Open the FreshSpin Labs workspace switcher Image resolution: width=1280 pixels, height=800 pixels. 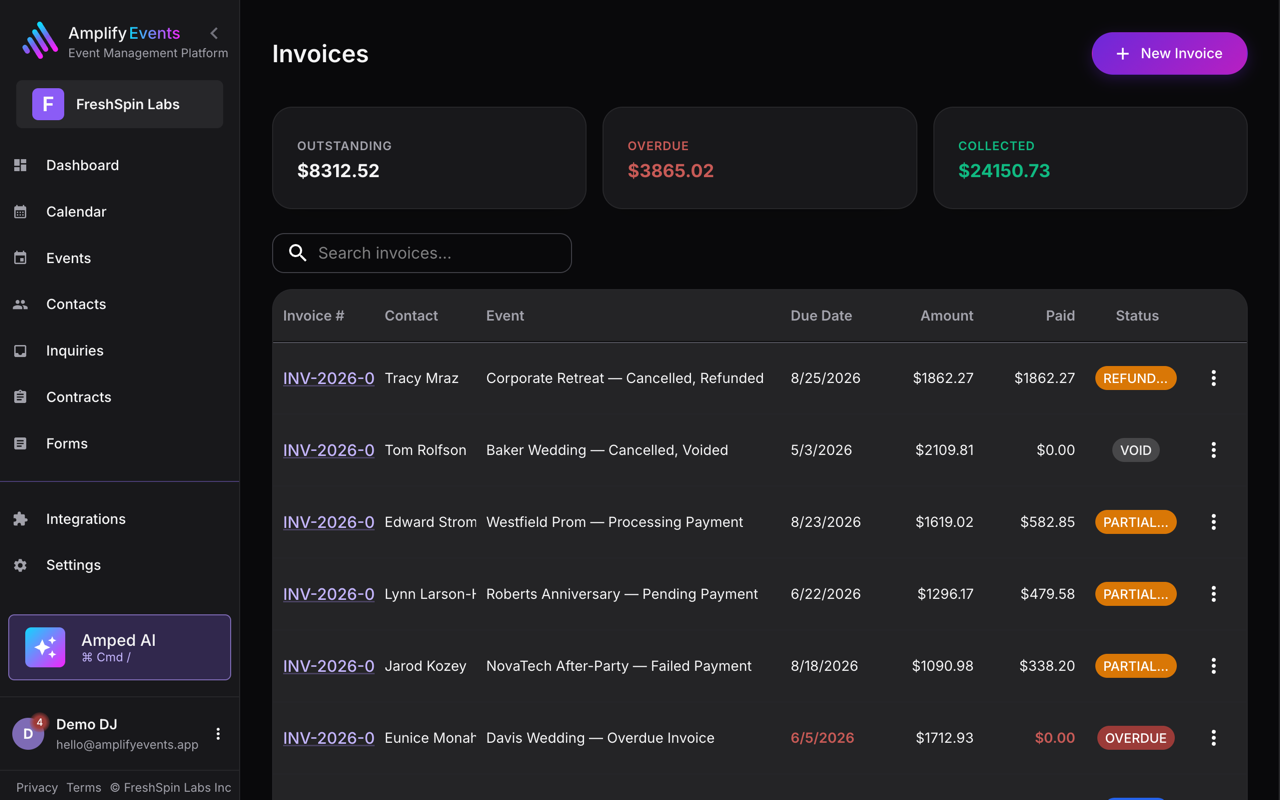[119, 104]
